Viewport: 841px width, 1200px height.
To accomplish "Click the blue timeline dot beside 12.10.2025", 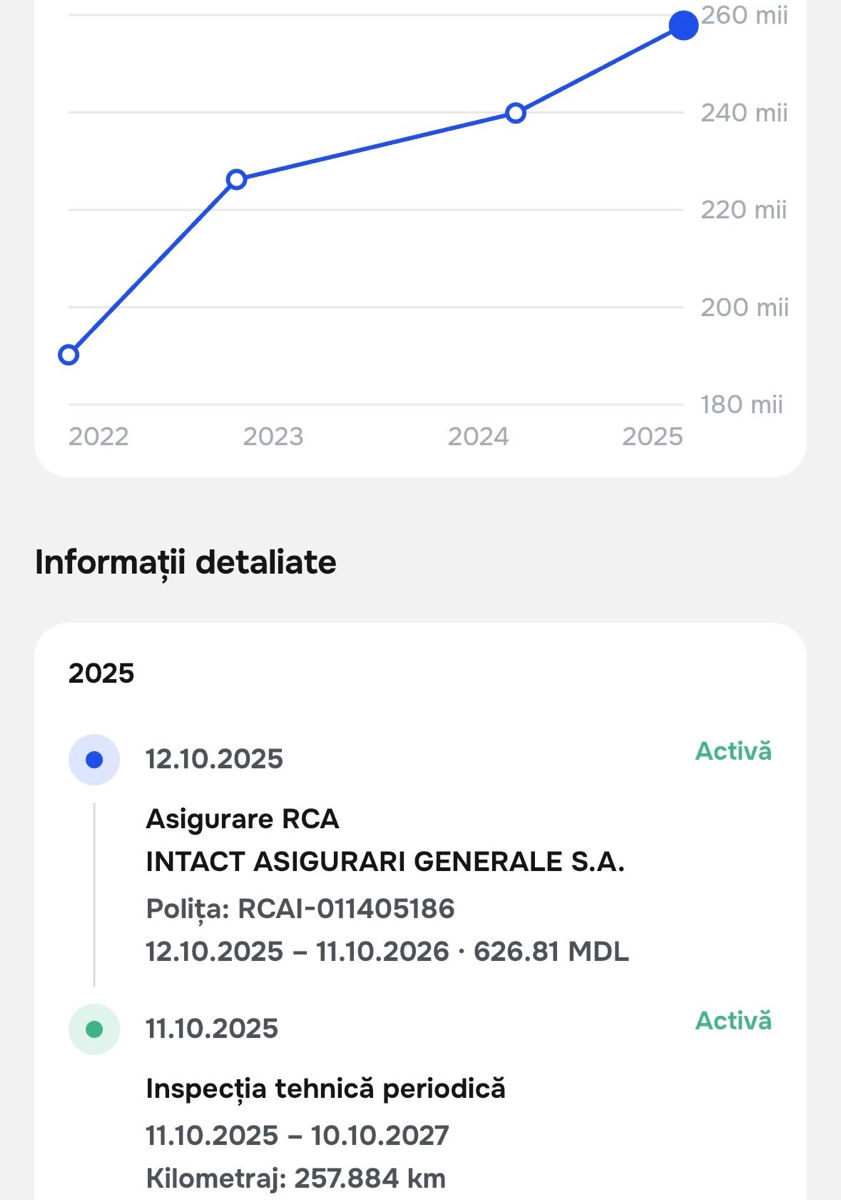I will coord(94,760).
